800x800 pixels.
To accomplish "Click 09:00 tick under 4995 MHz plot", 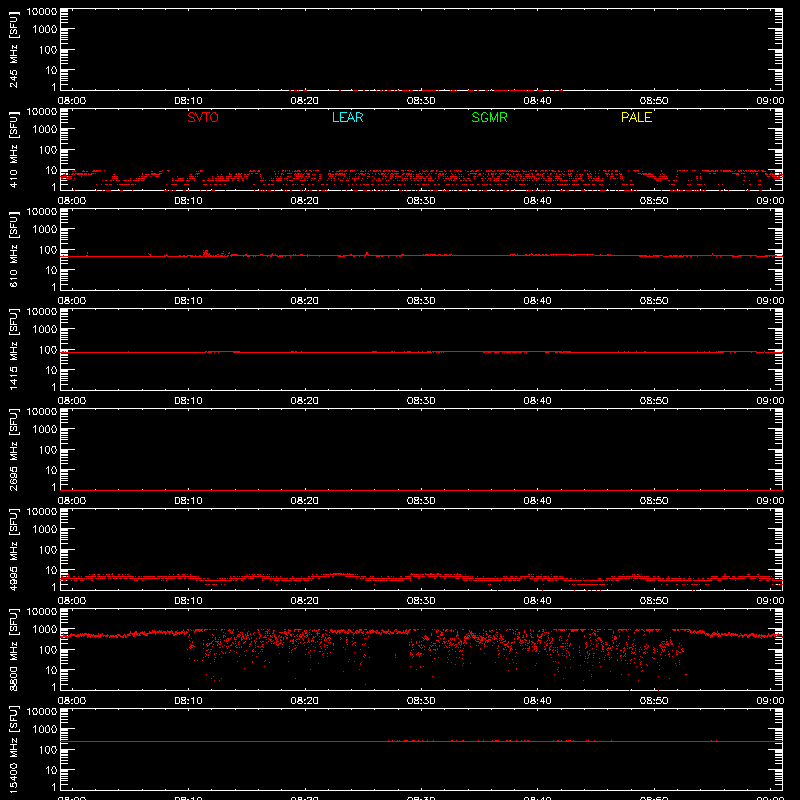I will coord(770,601).
